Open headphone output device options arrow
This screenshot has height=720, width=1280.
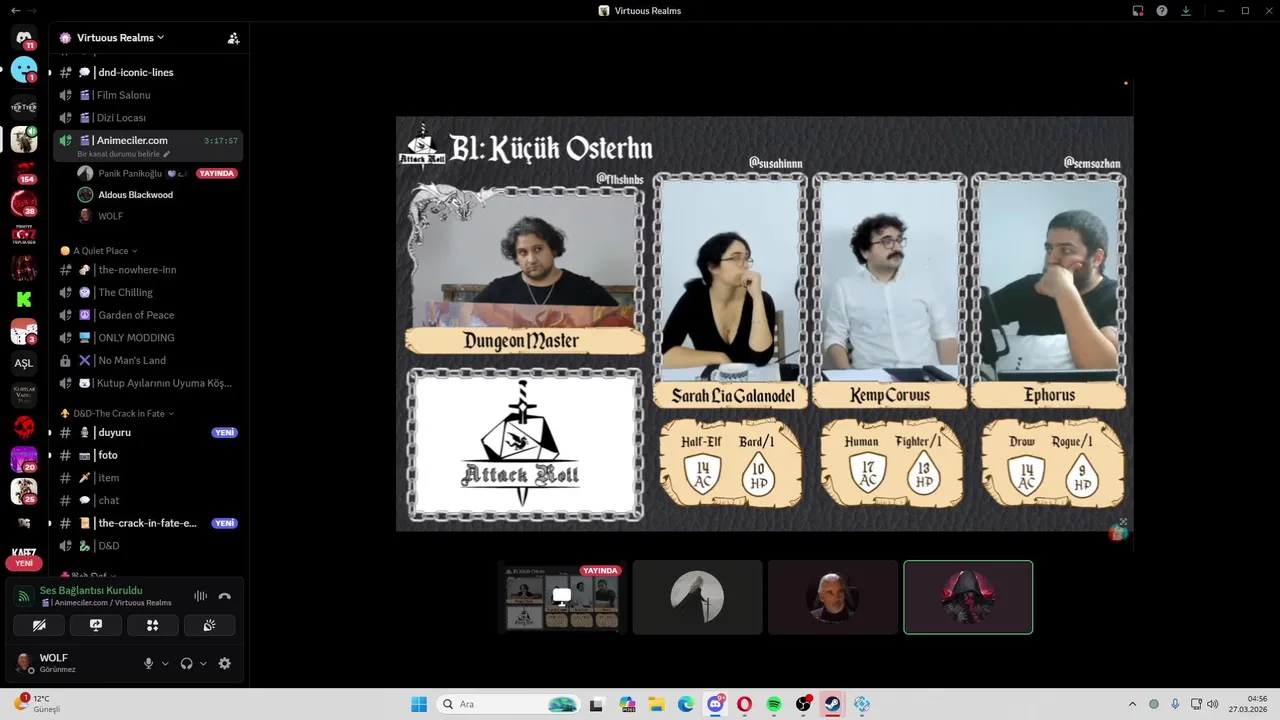pyautogui.click(x=203, y=663)
